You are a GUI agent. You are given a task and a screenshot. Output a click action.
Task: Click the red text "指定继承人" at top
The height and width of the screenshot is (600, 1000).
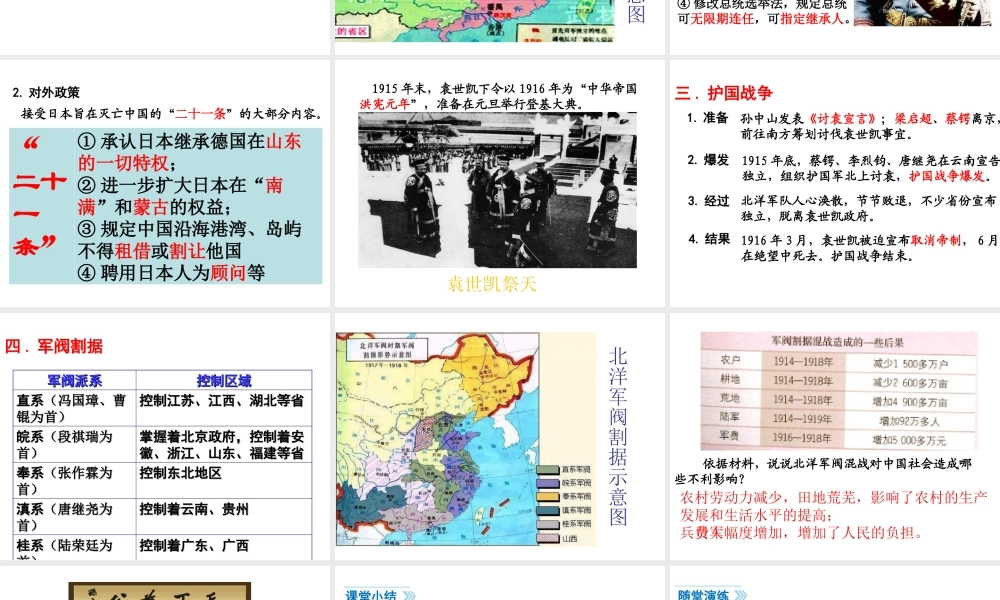click(x=812, y=19)
